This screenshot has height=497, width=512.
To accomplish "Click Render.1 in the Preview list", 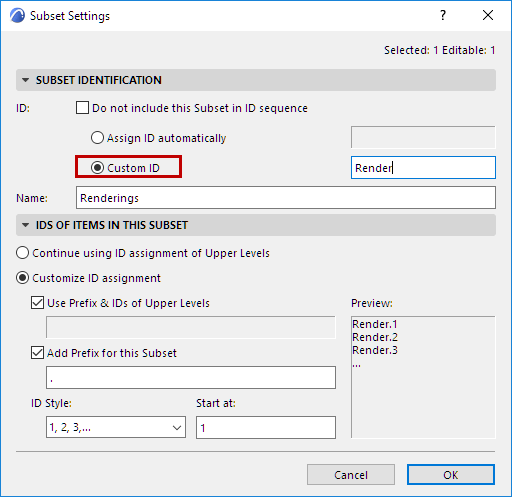I will pyautogui.click(x=375, y=324).
